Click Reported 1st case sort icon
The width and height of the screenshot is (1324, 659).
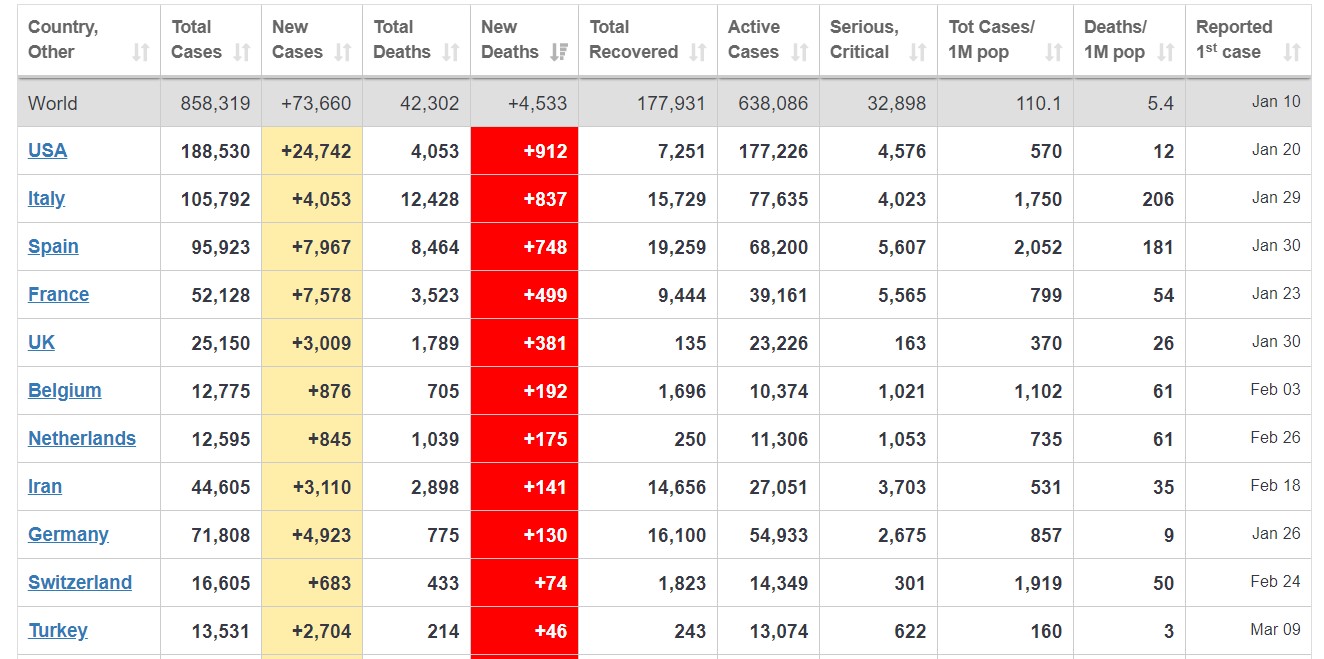[x=1292, y=52]
